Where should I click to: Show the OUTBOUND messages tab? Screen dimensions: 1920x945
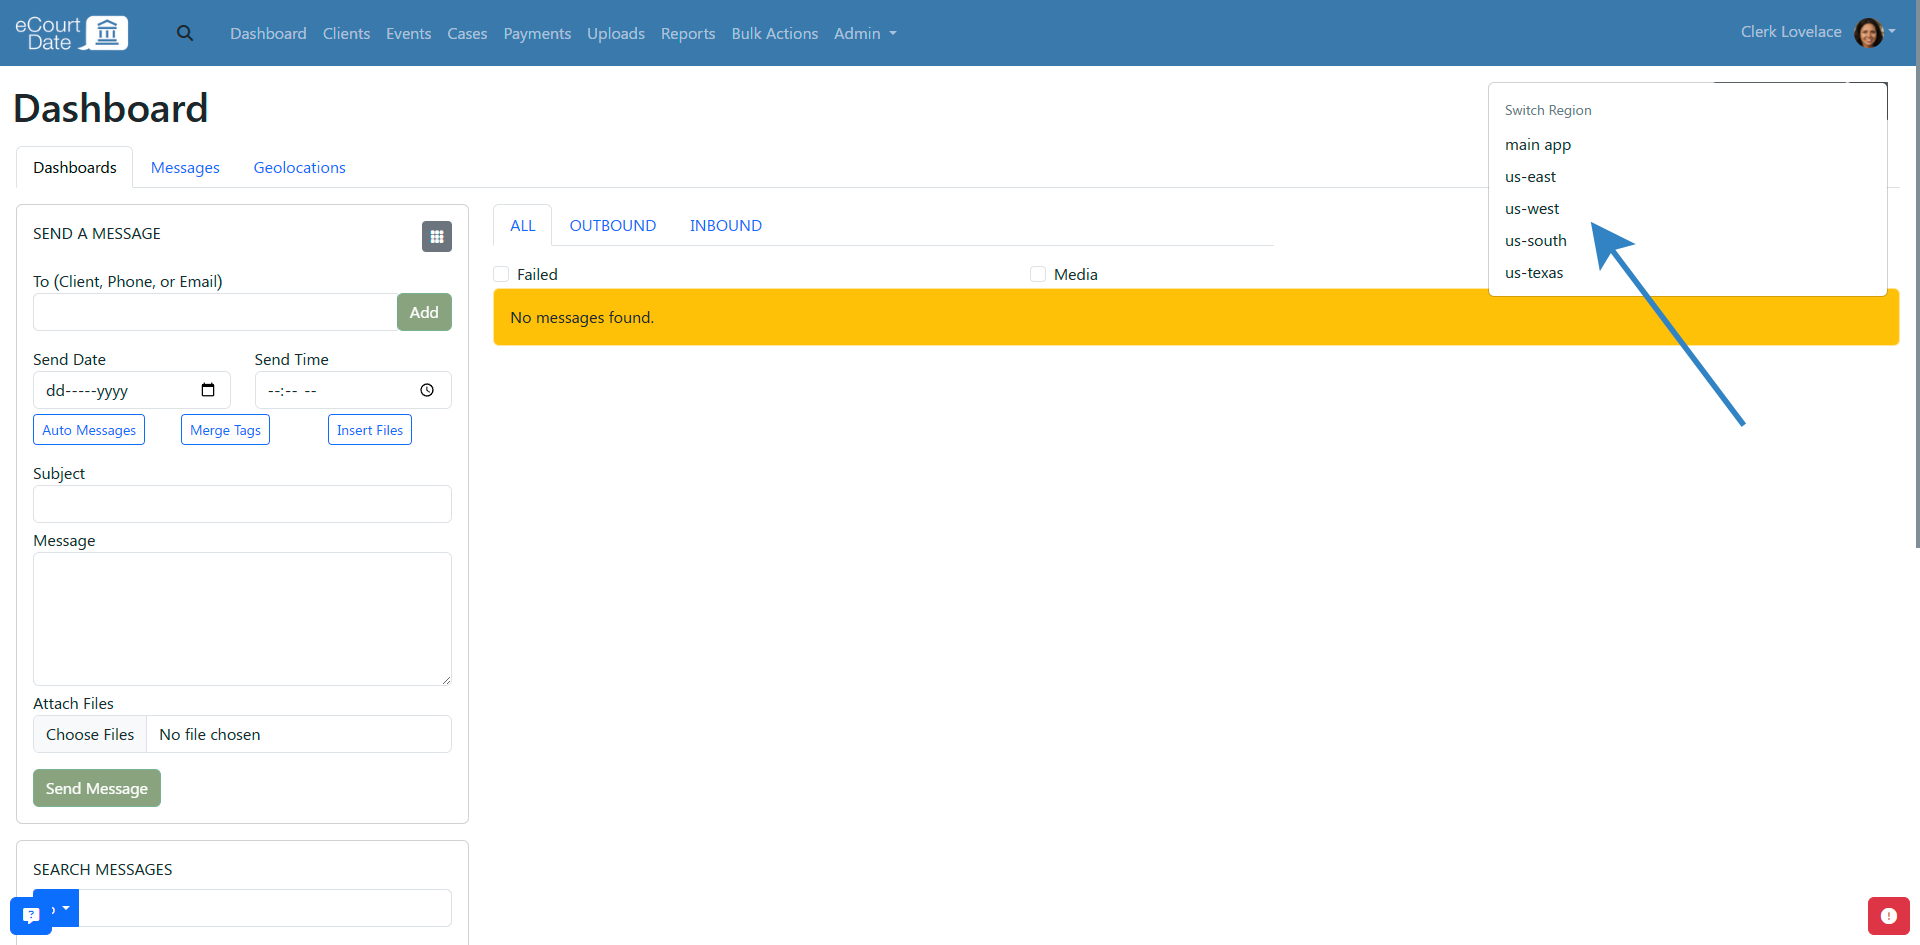click(x=612, y=226)
